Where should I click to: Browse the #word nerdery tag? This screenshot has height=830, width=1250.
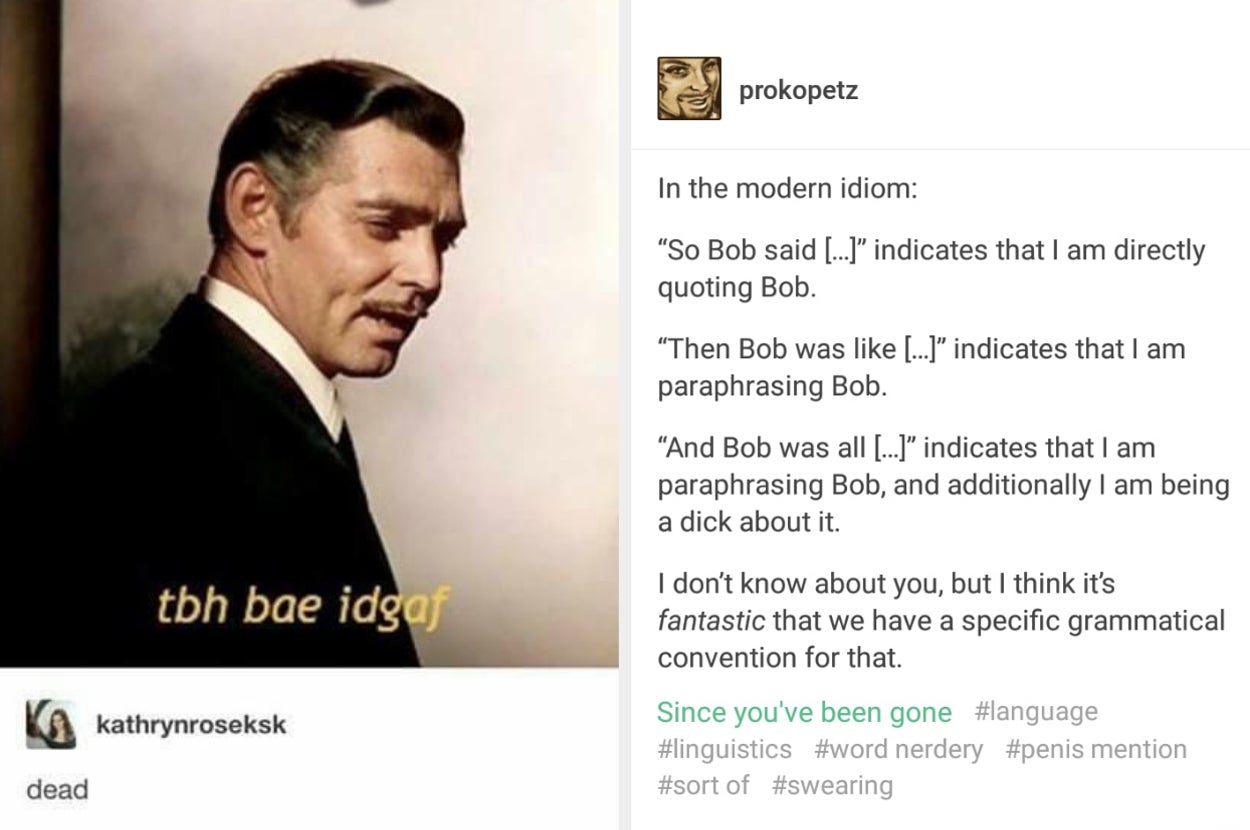coord(898,749)
